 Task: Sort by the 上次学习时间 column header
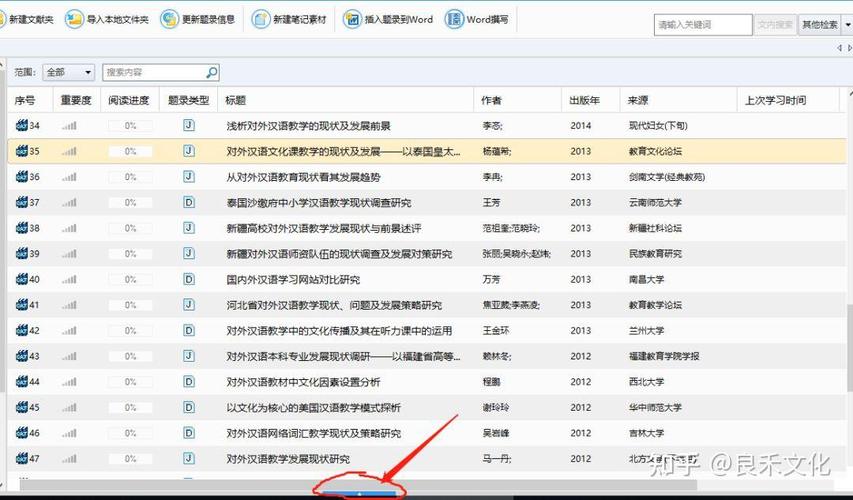coord(775,100)
